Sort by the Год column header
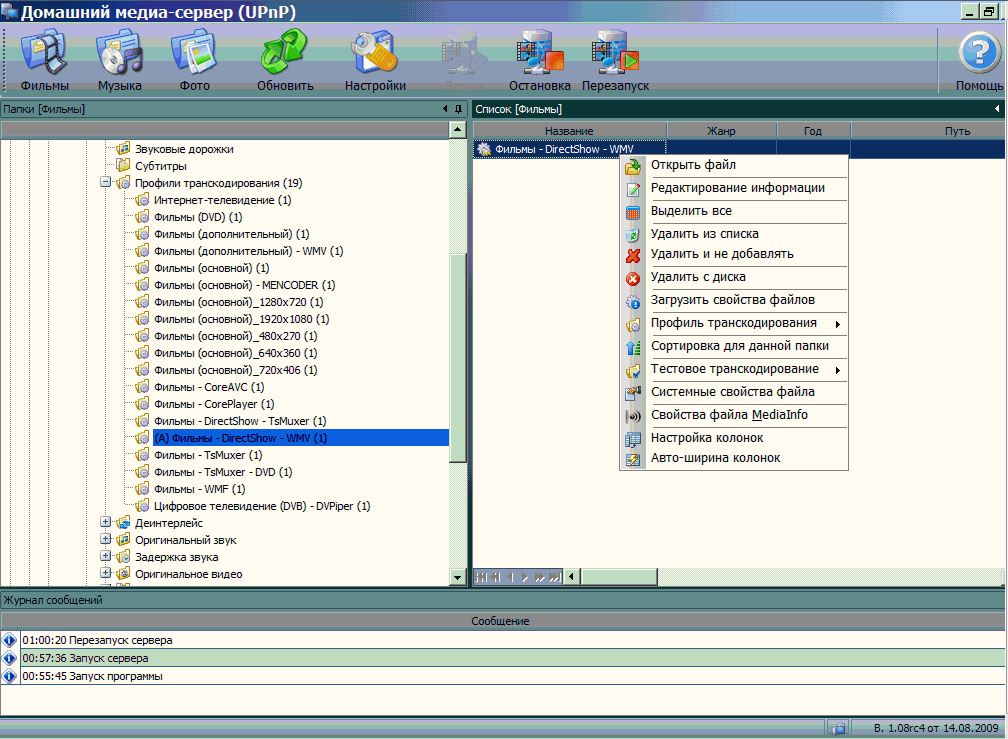The width and height of the screenshot is (1008, 739). 813,131
